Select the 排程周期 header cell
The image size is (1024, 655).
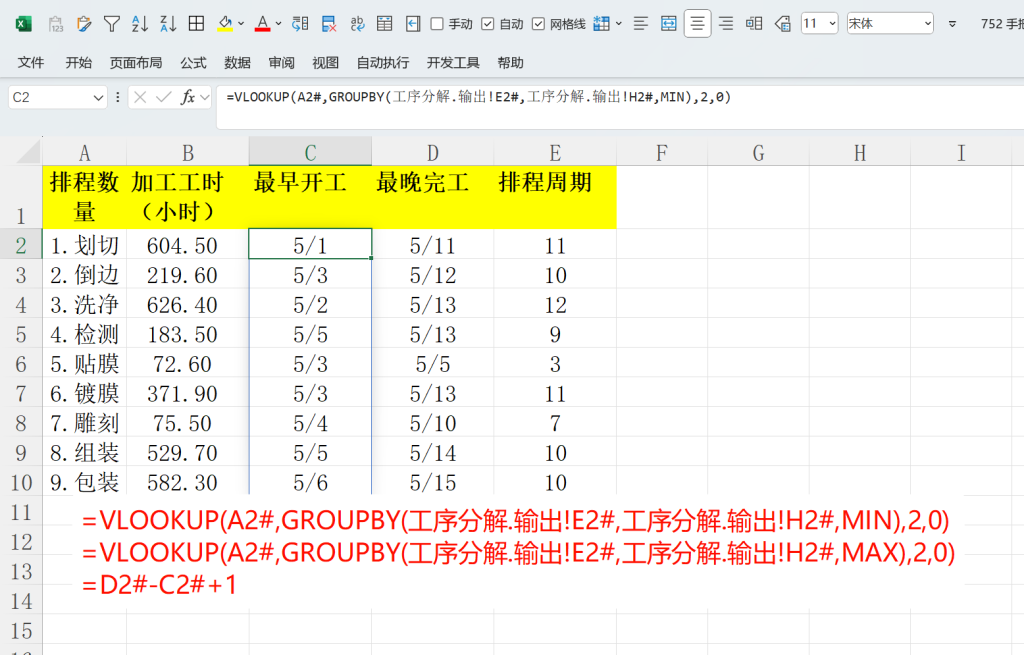pyautogui.click(x=555, y=197)
